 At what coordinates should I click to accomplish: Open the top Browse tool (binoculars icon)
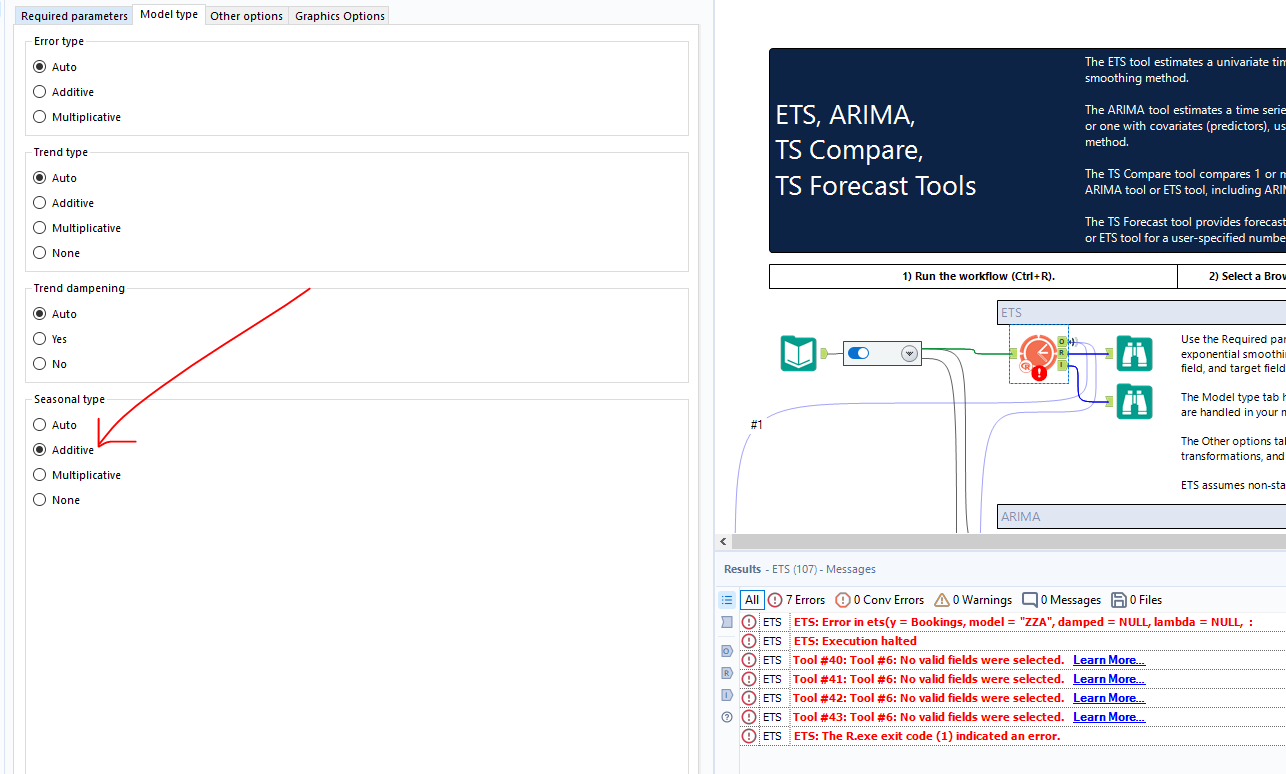point(1134,353)
